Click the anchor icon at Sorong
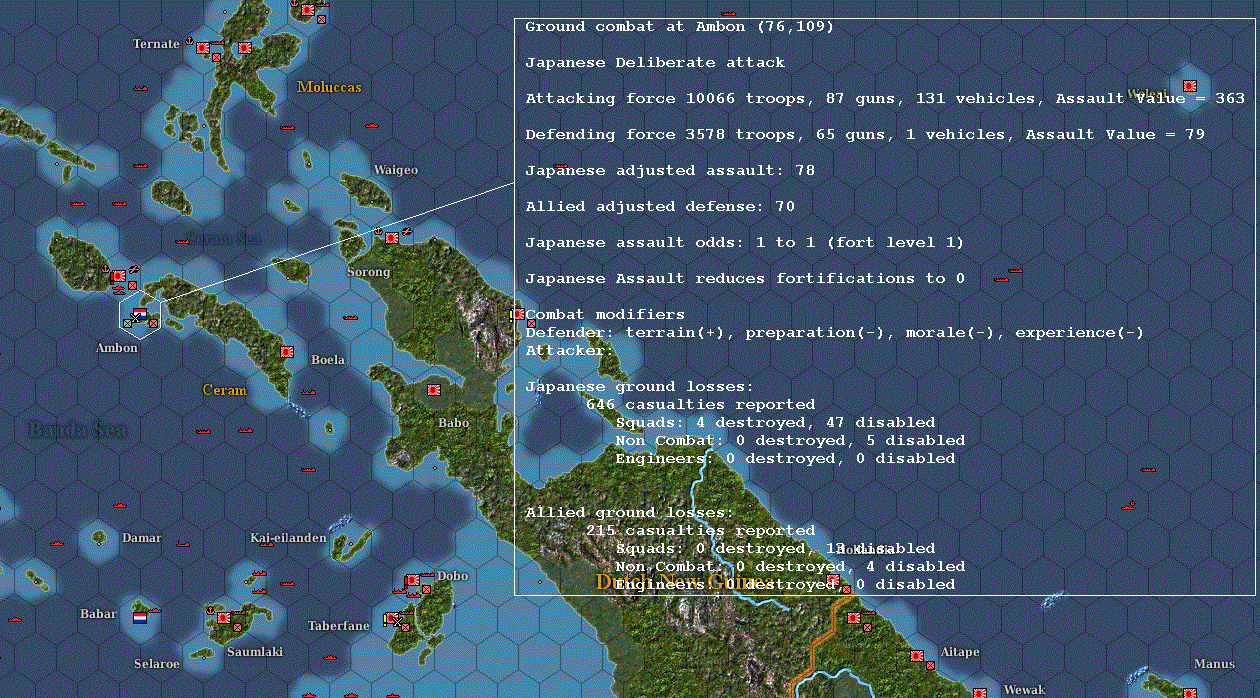Screen dimensions: 1260x698 tap(378, 230)
